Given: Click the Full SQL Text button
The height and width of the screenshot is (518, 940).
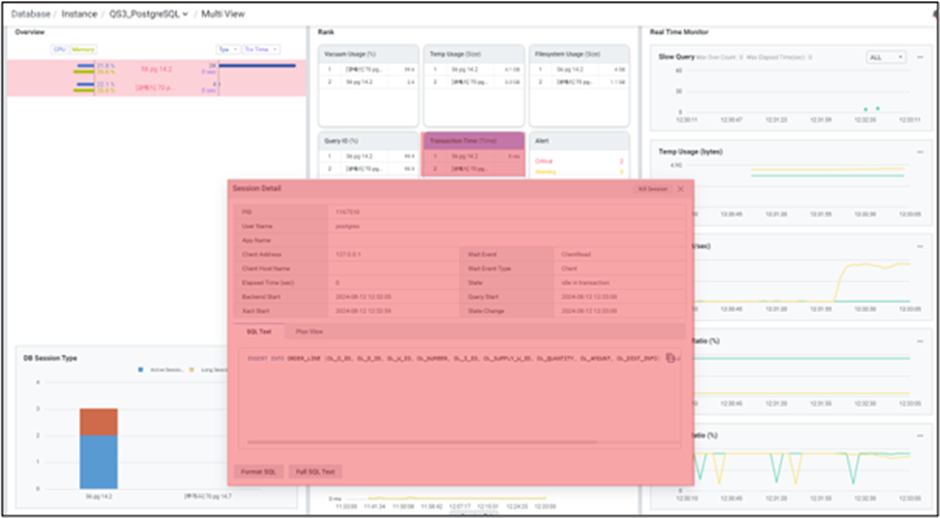Looking at the screenshot, I should 315,471.
